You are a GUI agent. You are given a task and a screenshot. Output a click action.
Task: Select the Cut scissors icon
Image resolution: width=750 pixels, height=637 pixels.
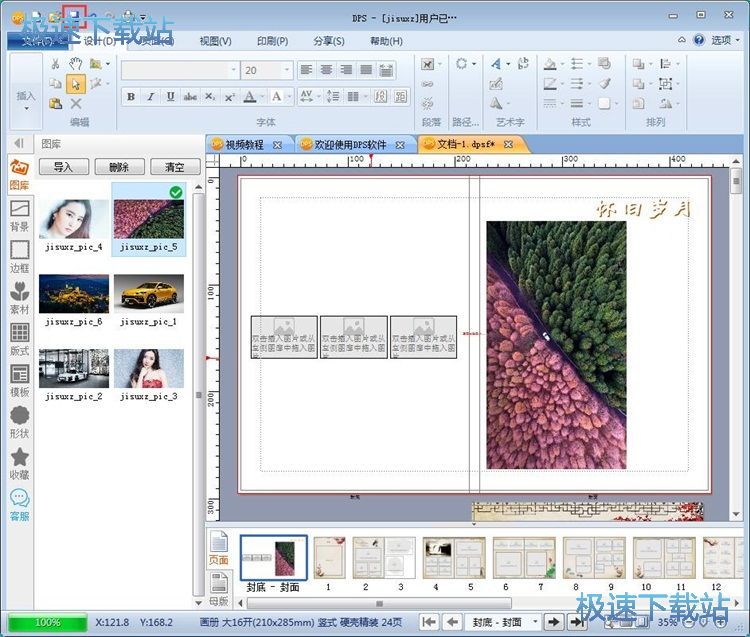coord(55,64)
